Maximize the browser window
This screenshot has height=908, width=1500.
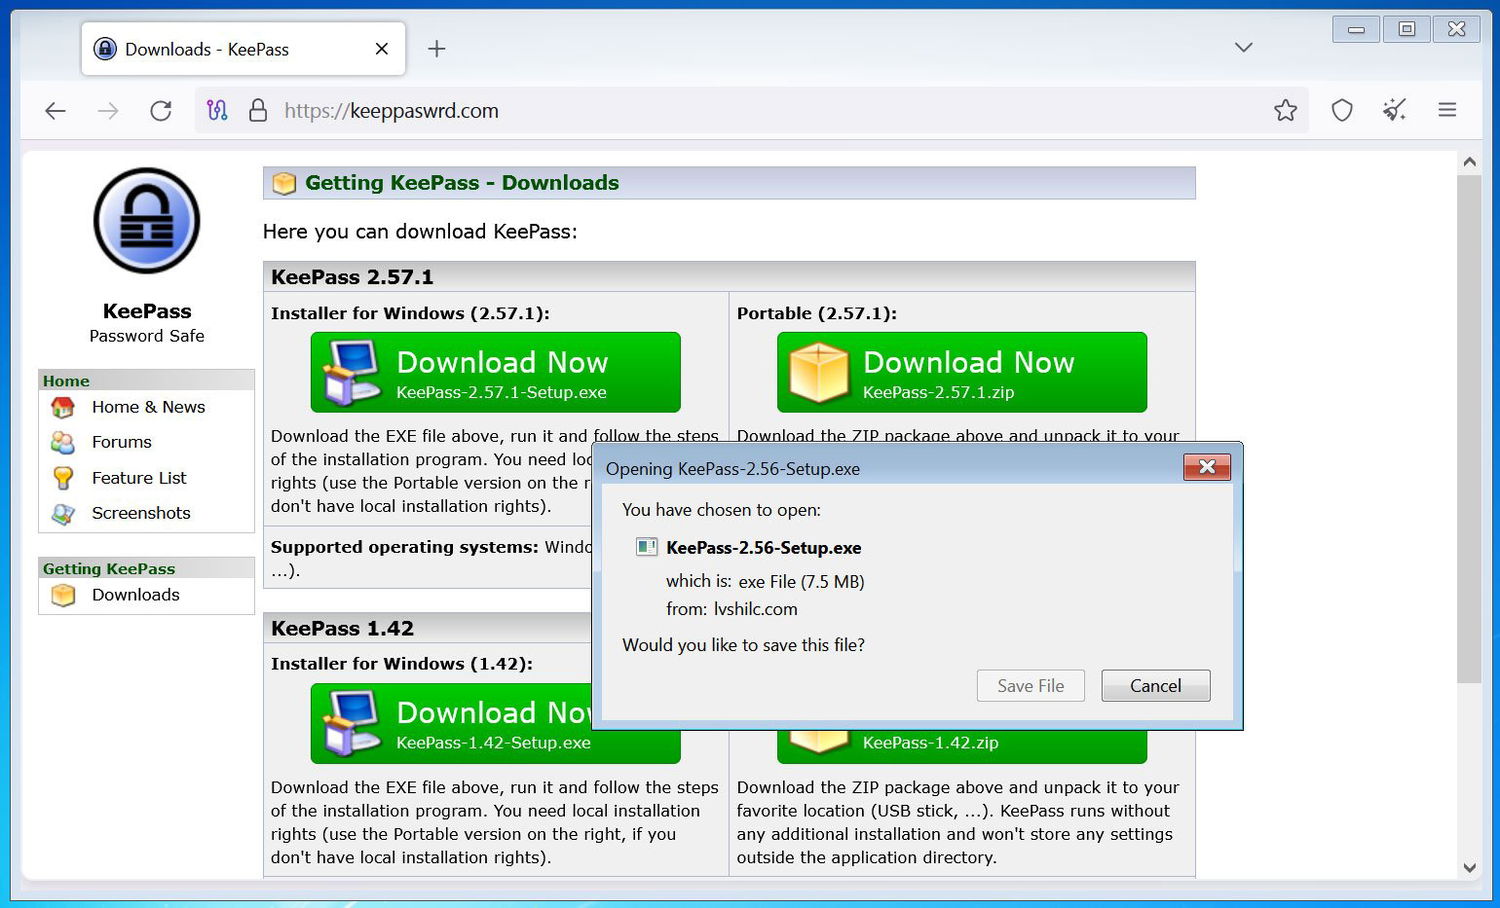(1406, 29)
